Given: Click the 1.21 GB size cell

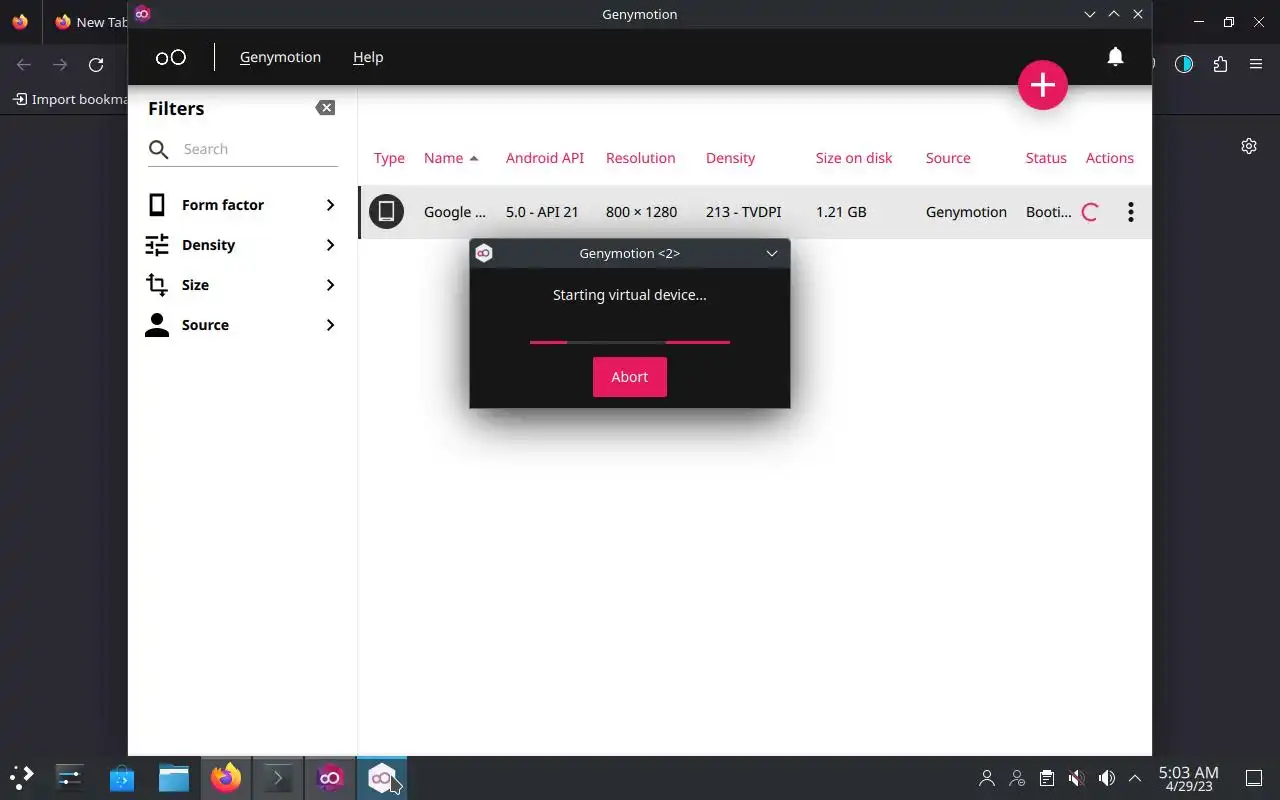Looking at the screenshot, I should (x=841, y=212).
